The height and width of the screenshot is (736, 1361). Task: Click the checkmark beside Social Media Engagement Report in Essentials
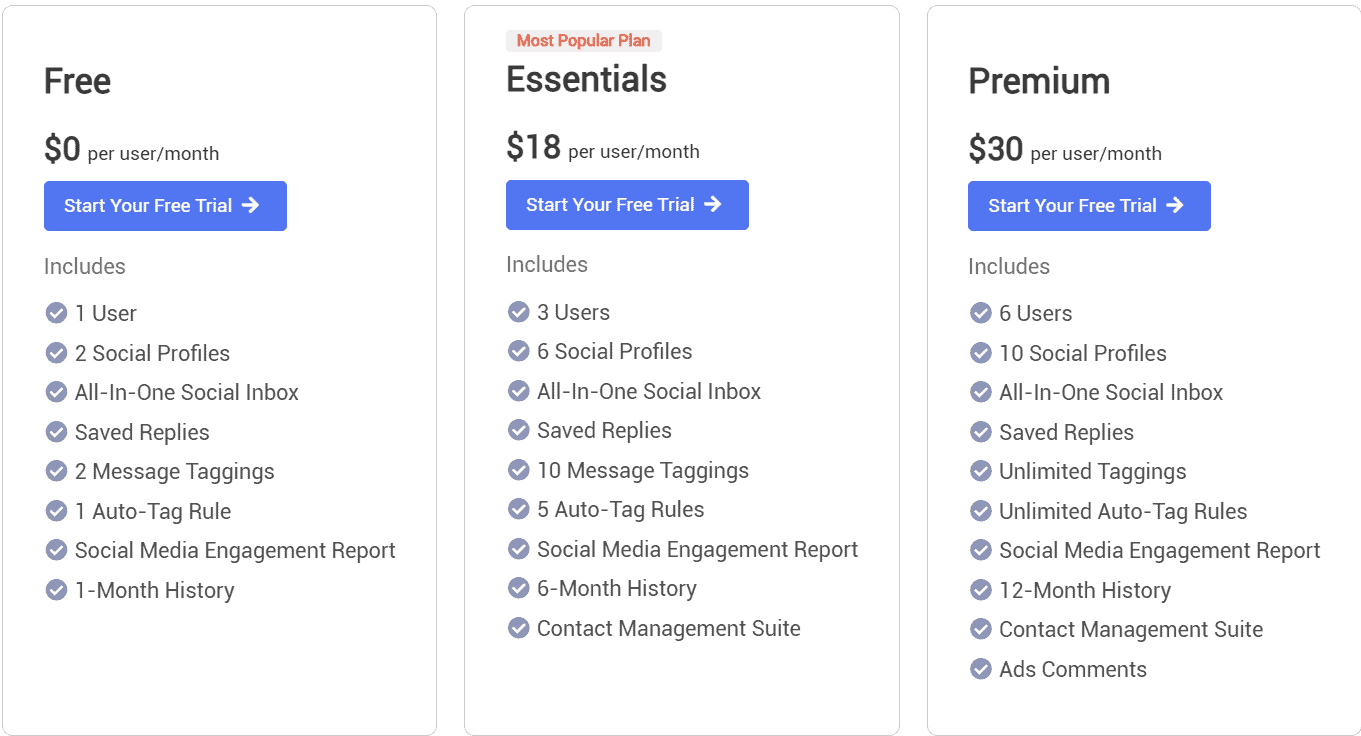click(518, 549)
